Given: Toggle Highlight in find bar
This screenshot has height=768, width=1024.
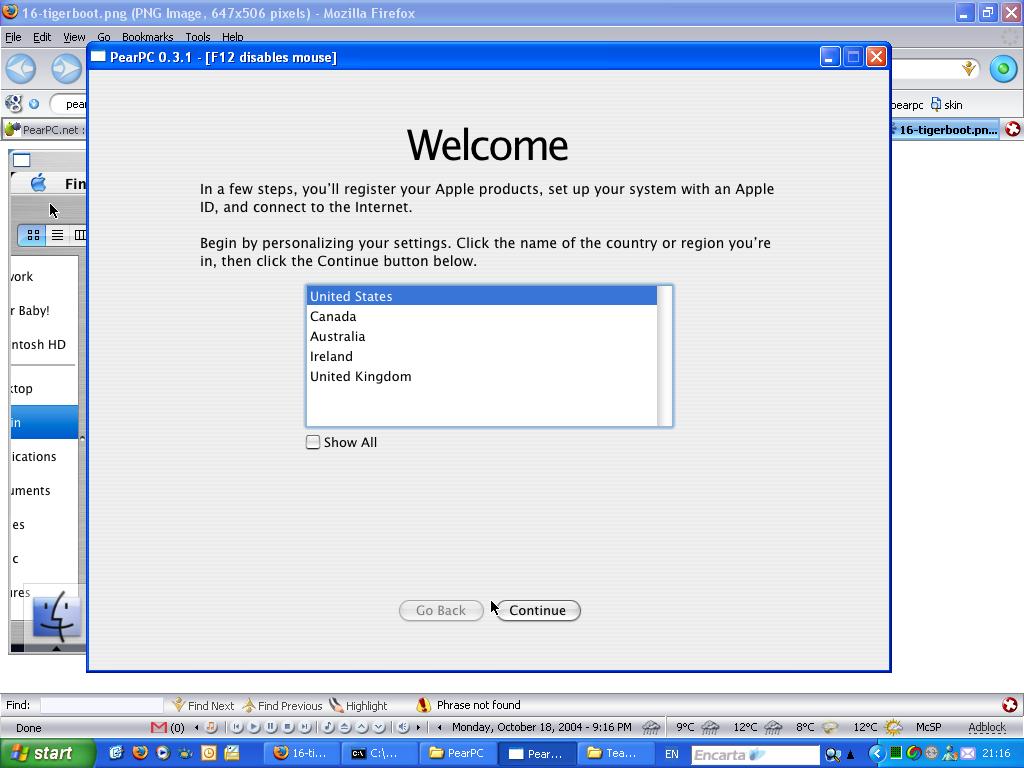Looking at the screenshot, I should (x=358, y=705).
